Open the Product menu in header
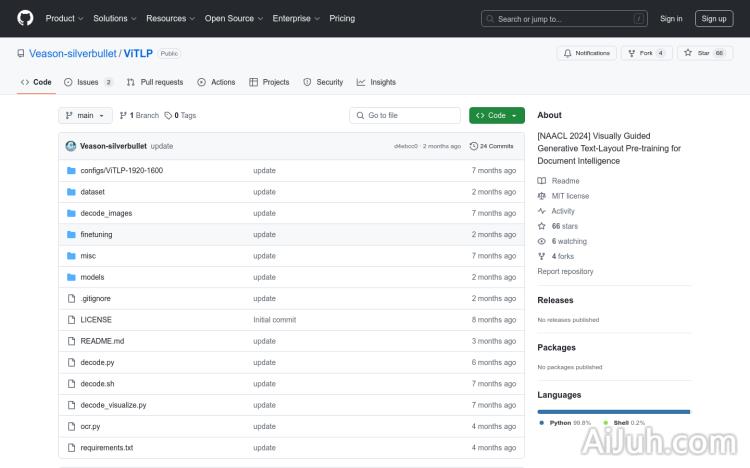This screenshot has width=750, height=468. 64,18
